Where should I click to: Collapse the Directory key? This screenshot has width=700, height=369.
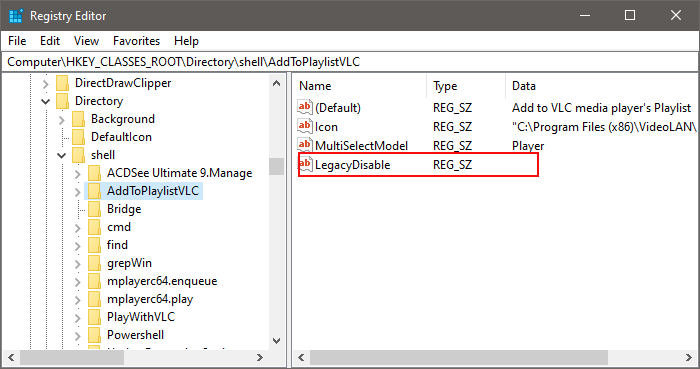[46, 101]
